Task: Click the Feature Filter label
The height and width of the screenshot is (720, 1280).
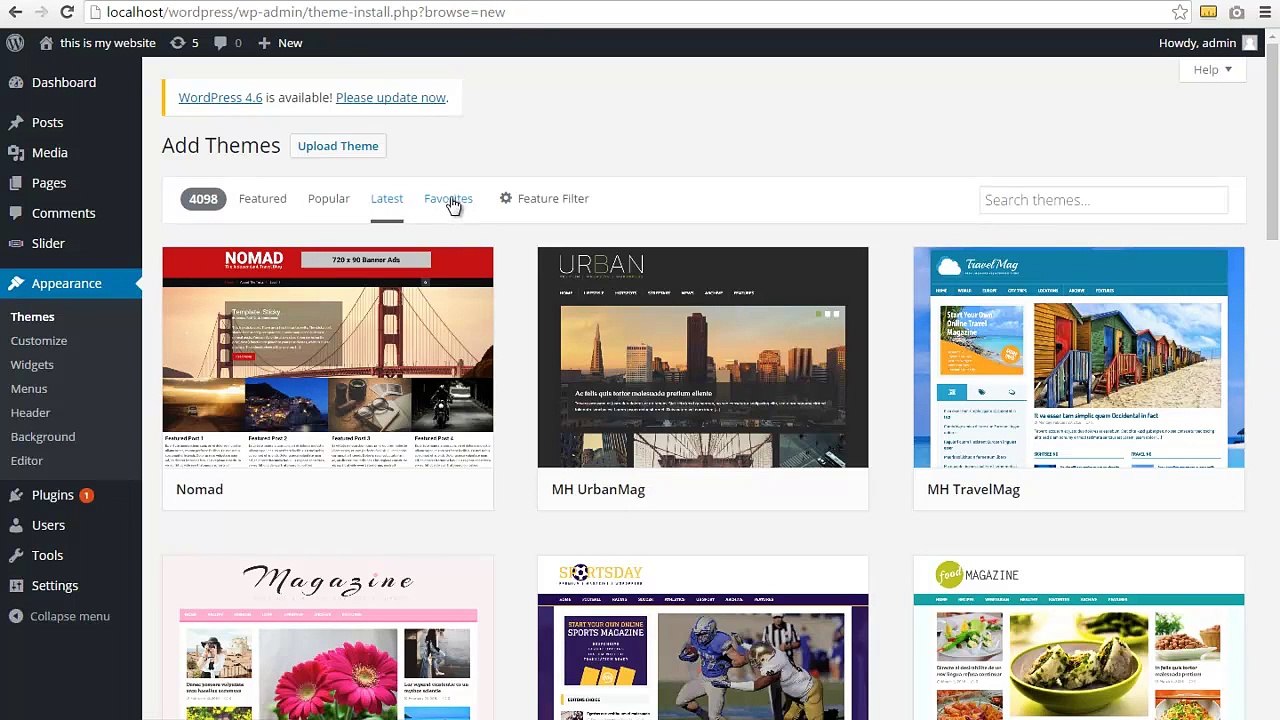Action: (553, 198)
